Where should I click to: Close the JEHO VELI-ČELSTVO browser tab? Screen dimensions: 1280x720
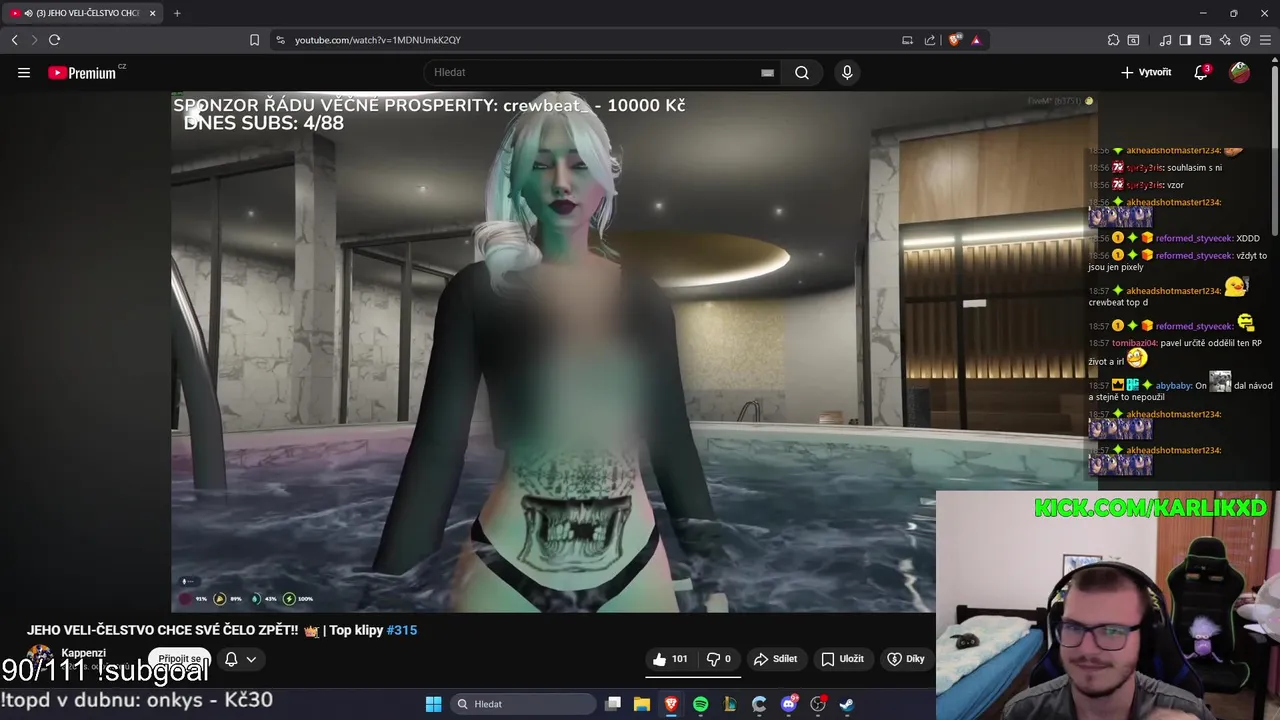pyautogui.click(x=152, y=13)
